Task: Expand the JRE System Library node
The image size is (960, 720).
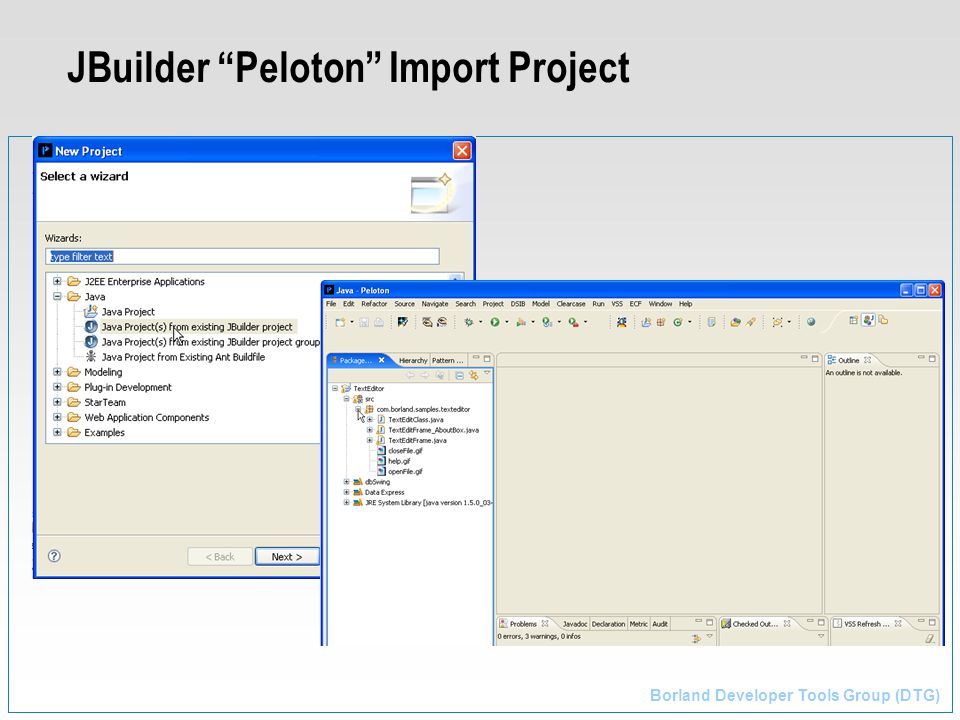Action: coord(347,503)
